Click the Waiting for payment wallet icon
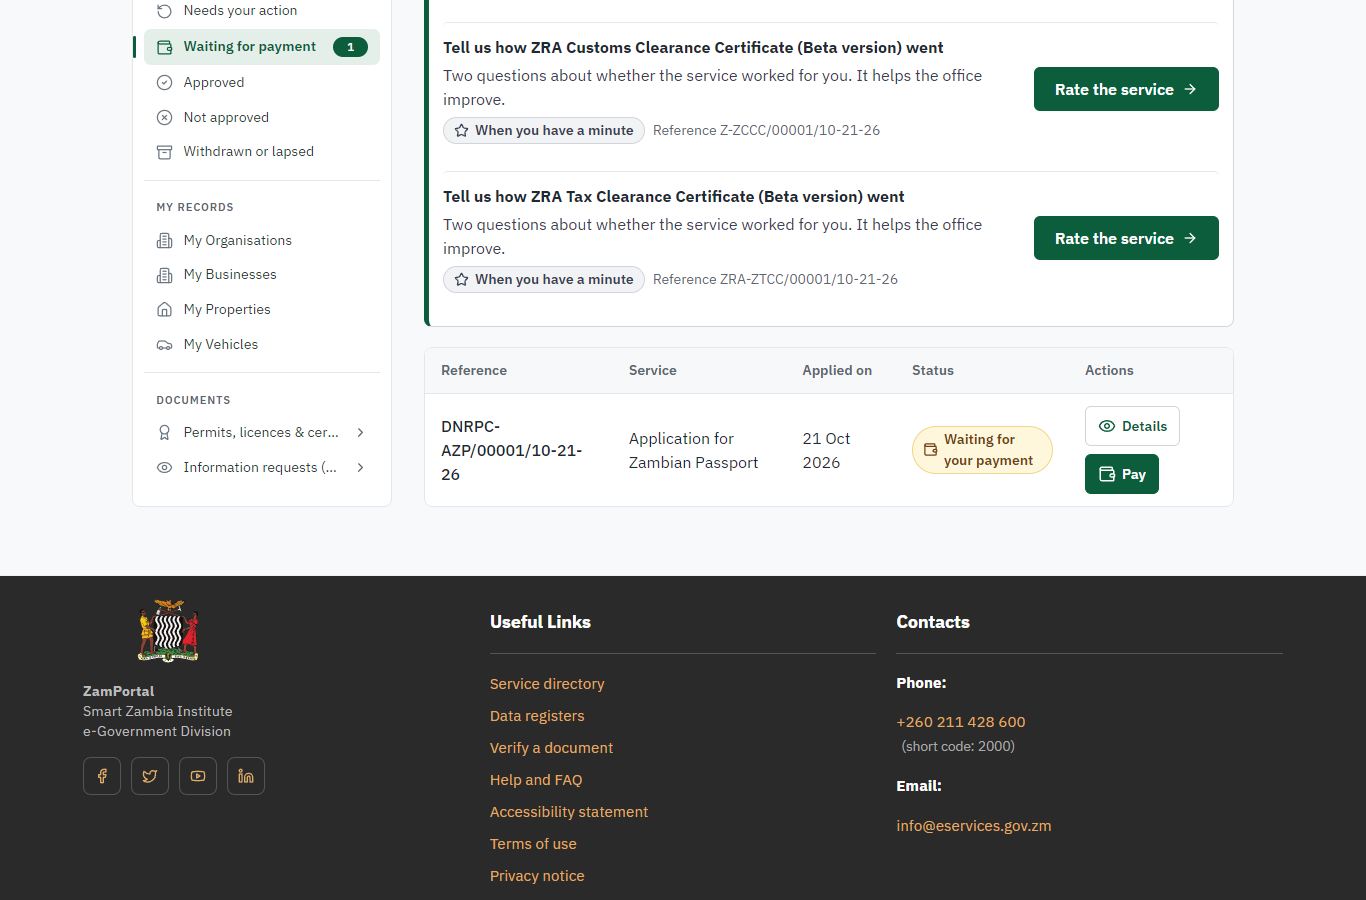1366x900 pixels. pos(165,47)
